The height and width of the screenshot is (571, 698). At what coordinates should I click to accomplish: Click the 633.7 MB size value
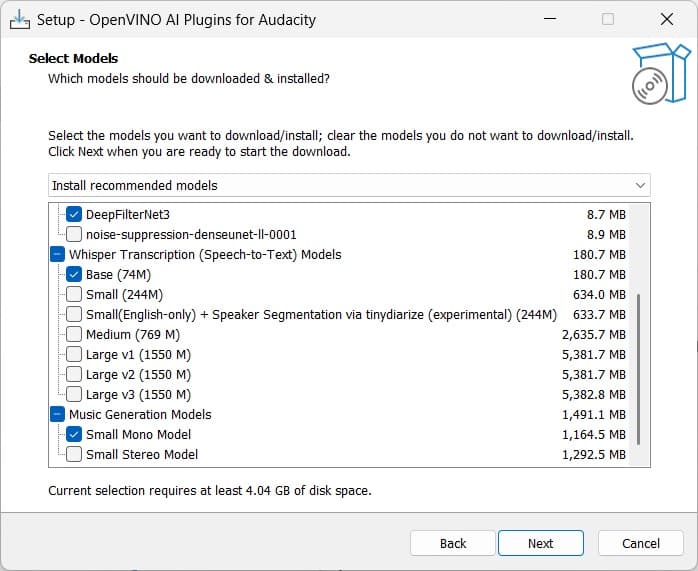tap(599, 315)
